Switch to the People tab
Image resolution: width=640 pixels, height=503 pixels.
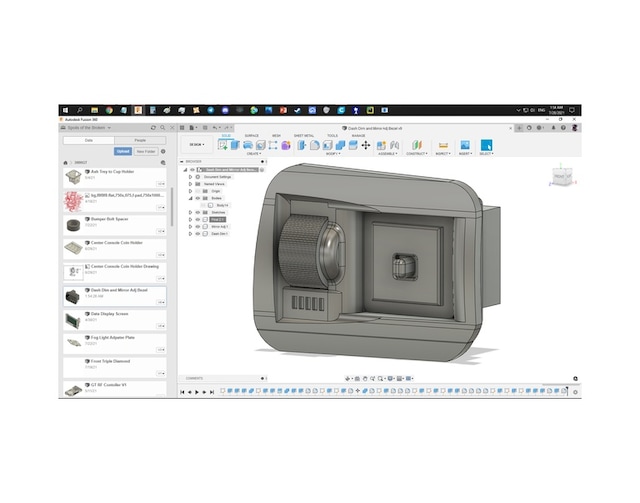click(x=140, y=140)
